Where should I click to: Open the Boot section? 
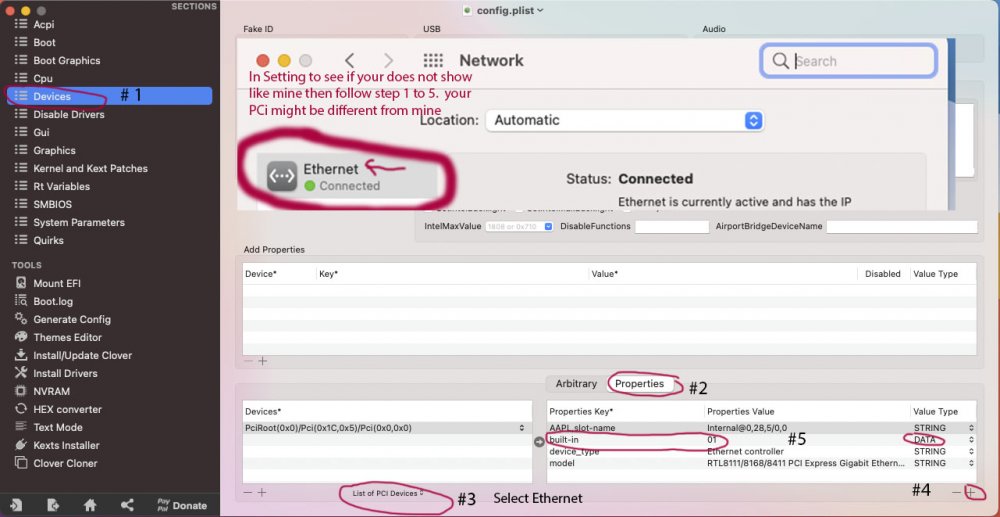coord(44,42)
